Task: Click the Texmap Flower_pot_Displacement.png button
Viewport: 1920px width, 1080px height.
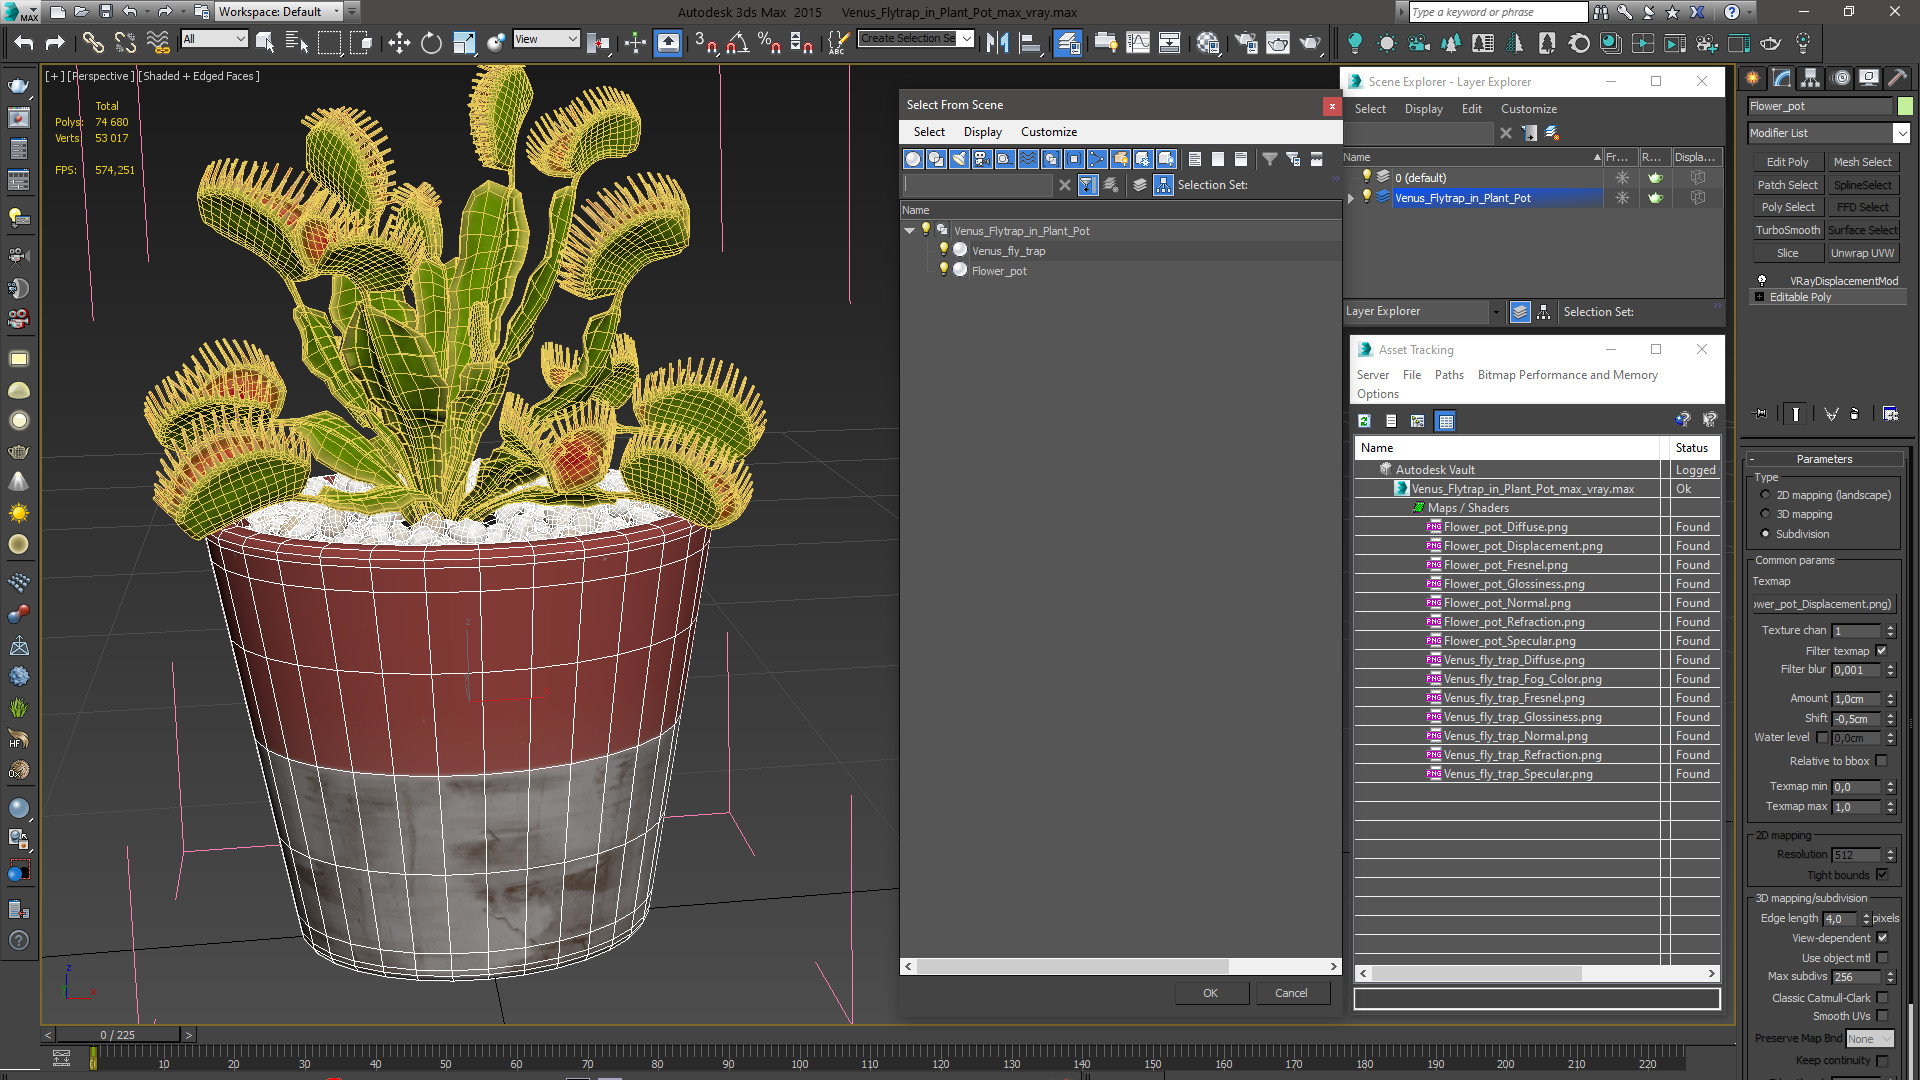Action: click(x=1823, y=604)
